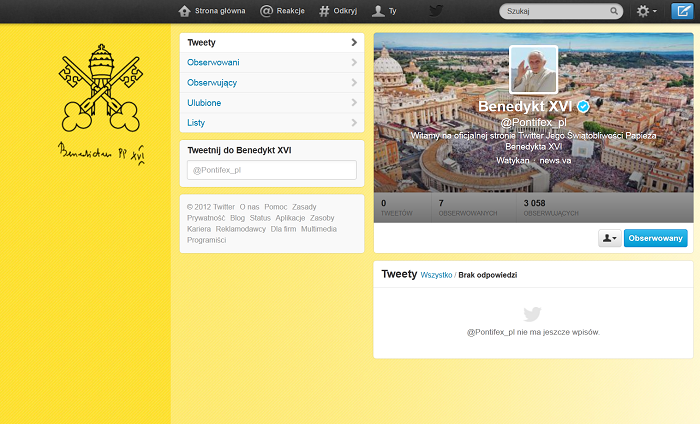Viewport: 700px width, 424px height.
Task: Click the chevron on the Listy row
Action: pos(354,123)
